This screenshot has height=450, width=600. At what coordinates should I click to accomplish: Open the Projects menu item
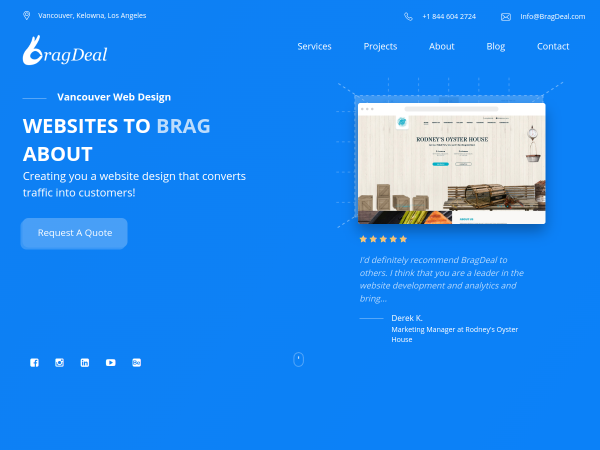tap(380, 46)
